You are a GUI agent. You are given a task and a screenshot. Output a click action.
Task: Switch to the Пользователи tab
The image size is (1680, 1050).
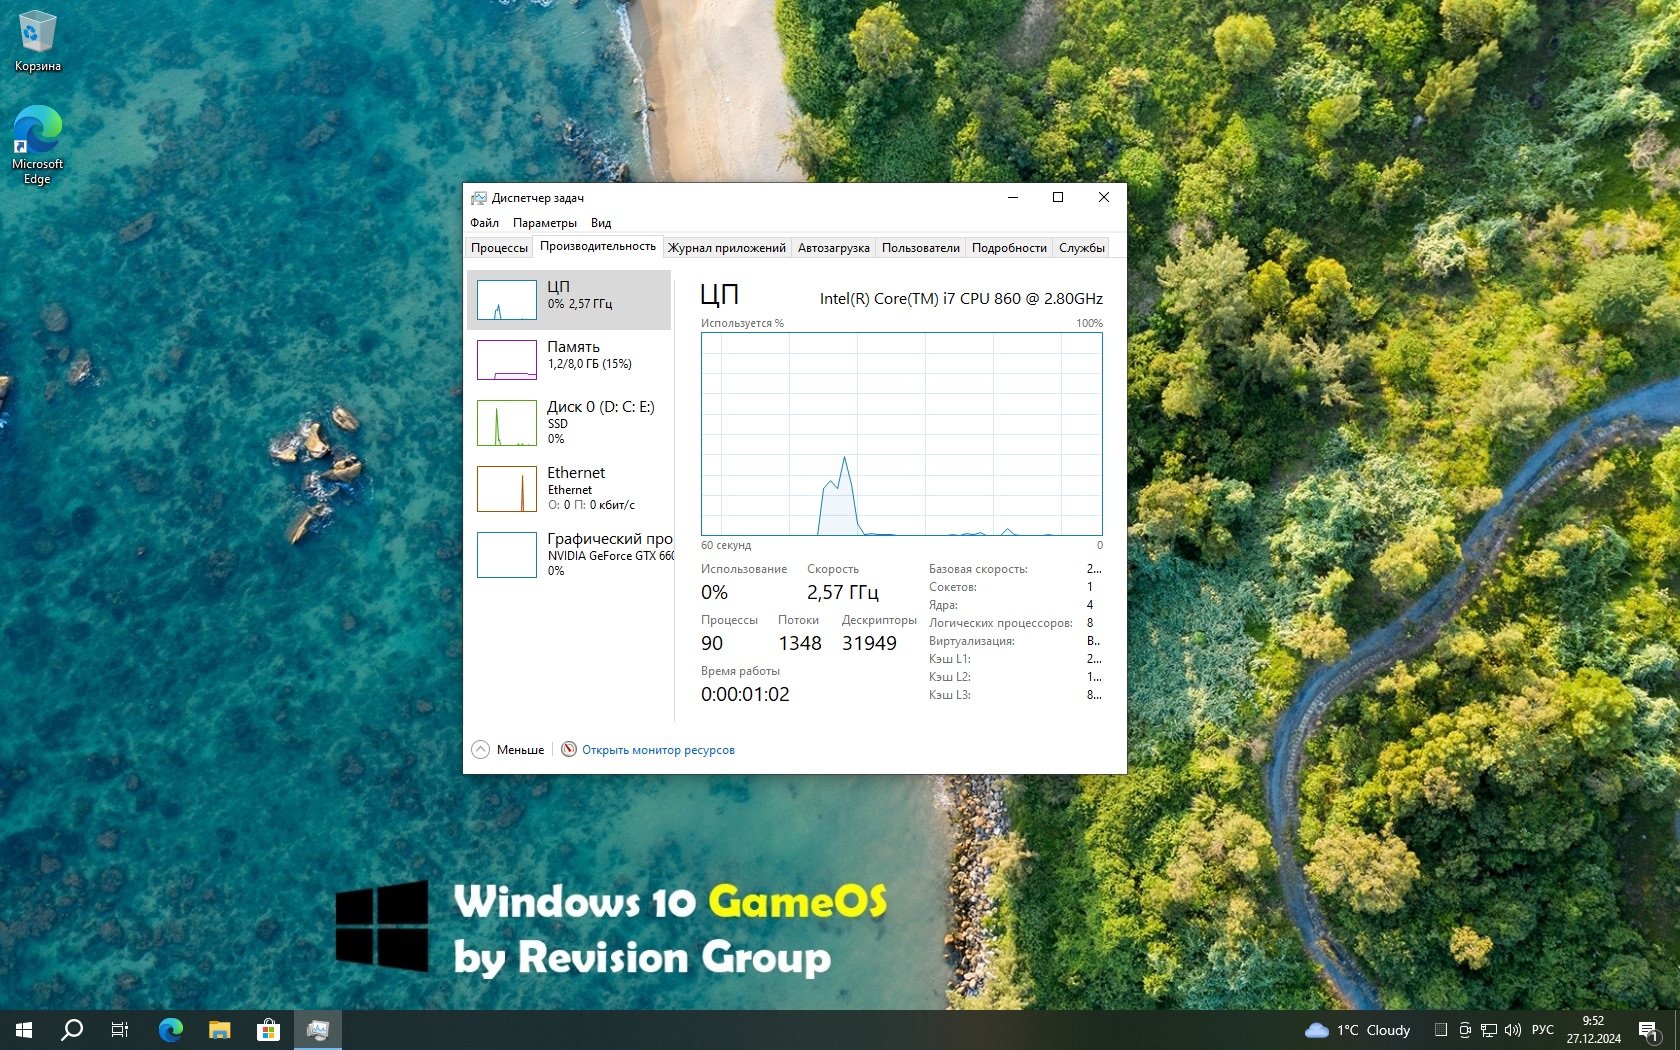click(921, 248)
